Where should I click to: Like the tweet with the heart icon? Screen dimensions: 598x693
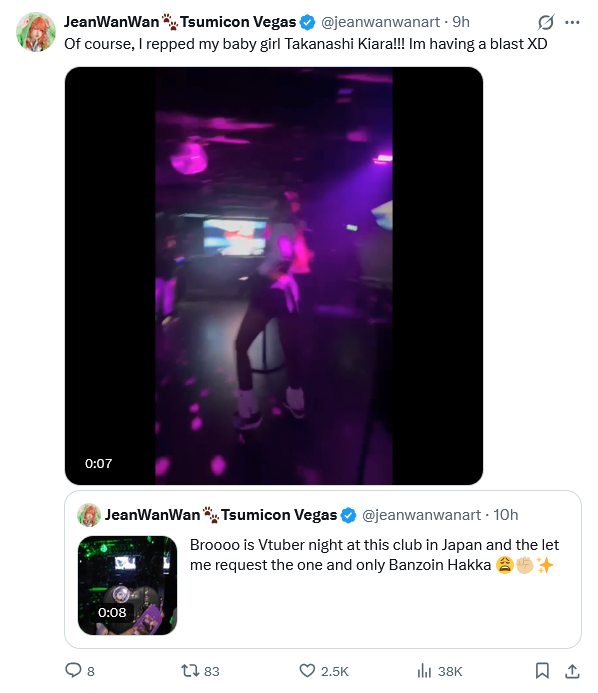[x=307, y=670]
